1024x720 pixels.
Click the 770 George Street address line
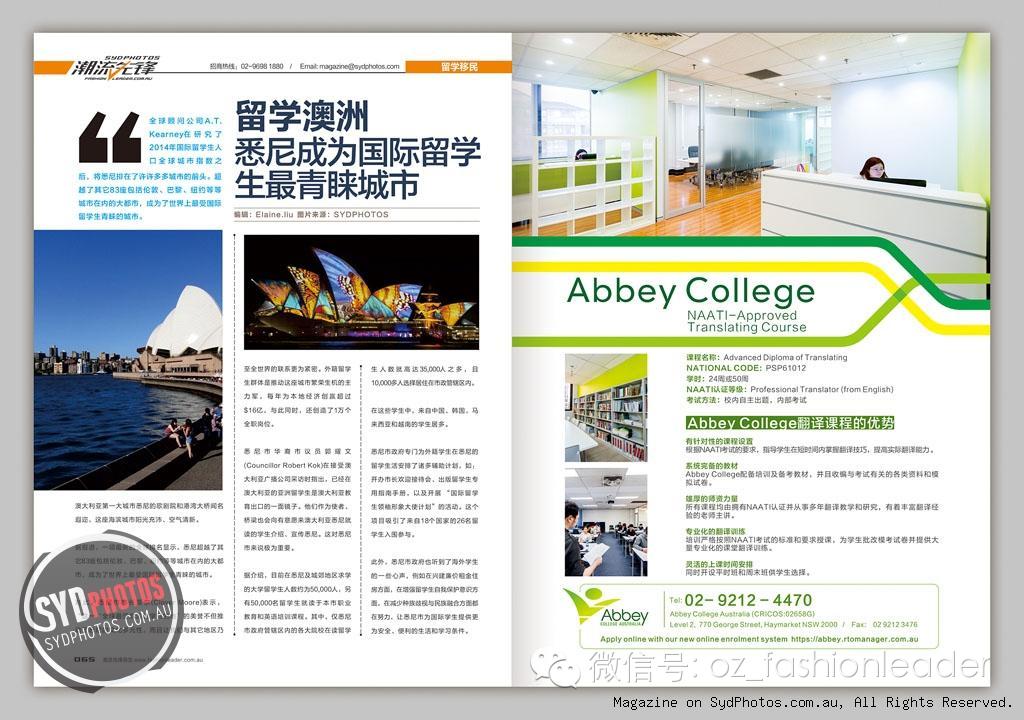coord(754,624)
